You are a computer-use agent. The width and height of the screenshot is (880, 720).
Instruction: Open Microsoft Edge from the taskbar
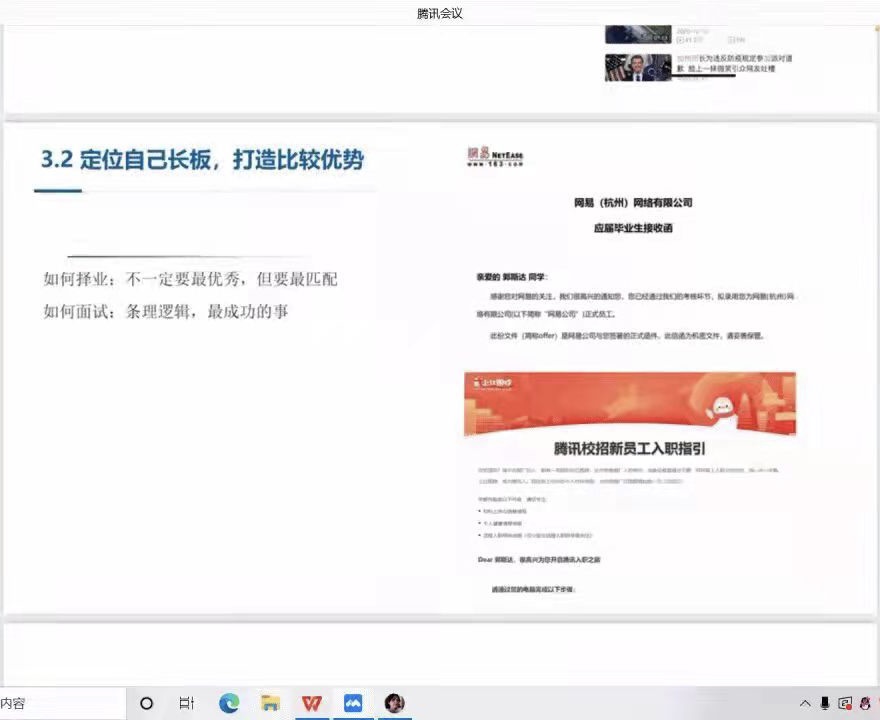coord(229,703)
